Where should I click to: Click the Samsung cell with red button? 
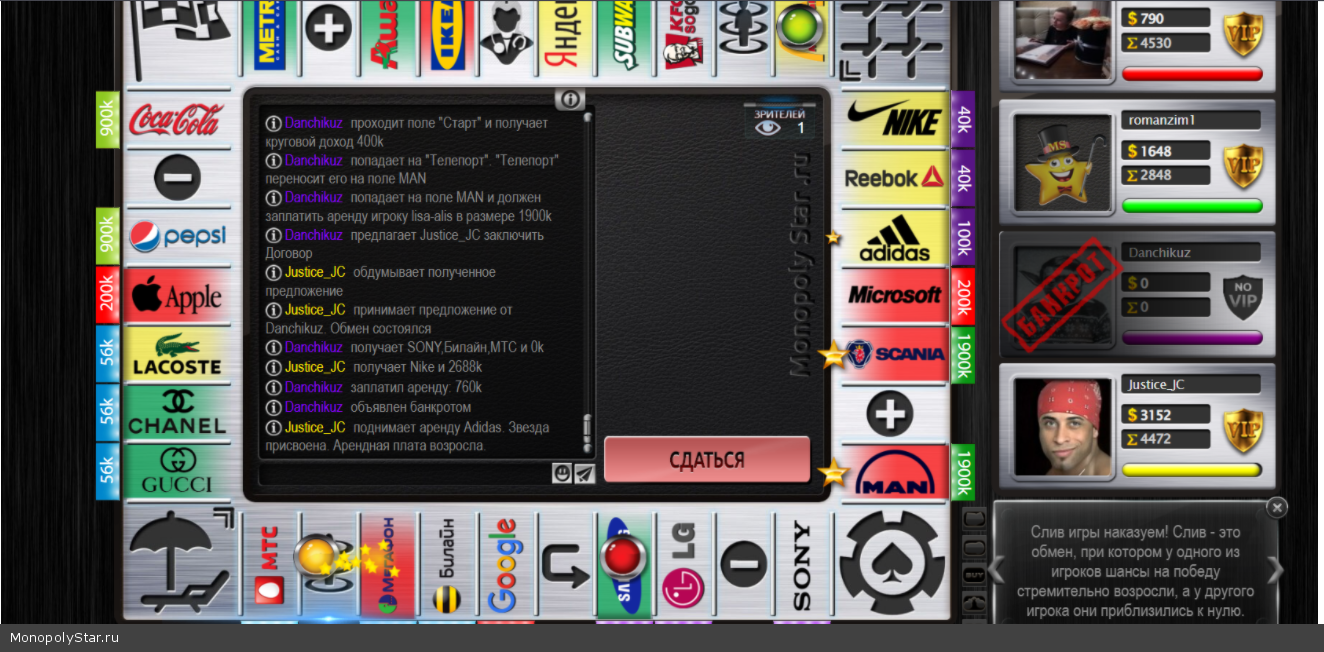pos(624,566)
